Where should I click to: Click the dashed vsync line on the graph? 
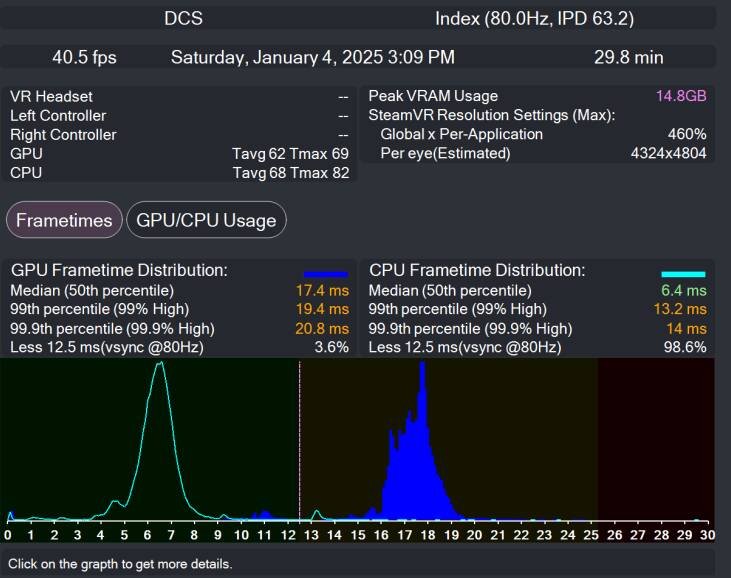(299, 440)
